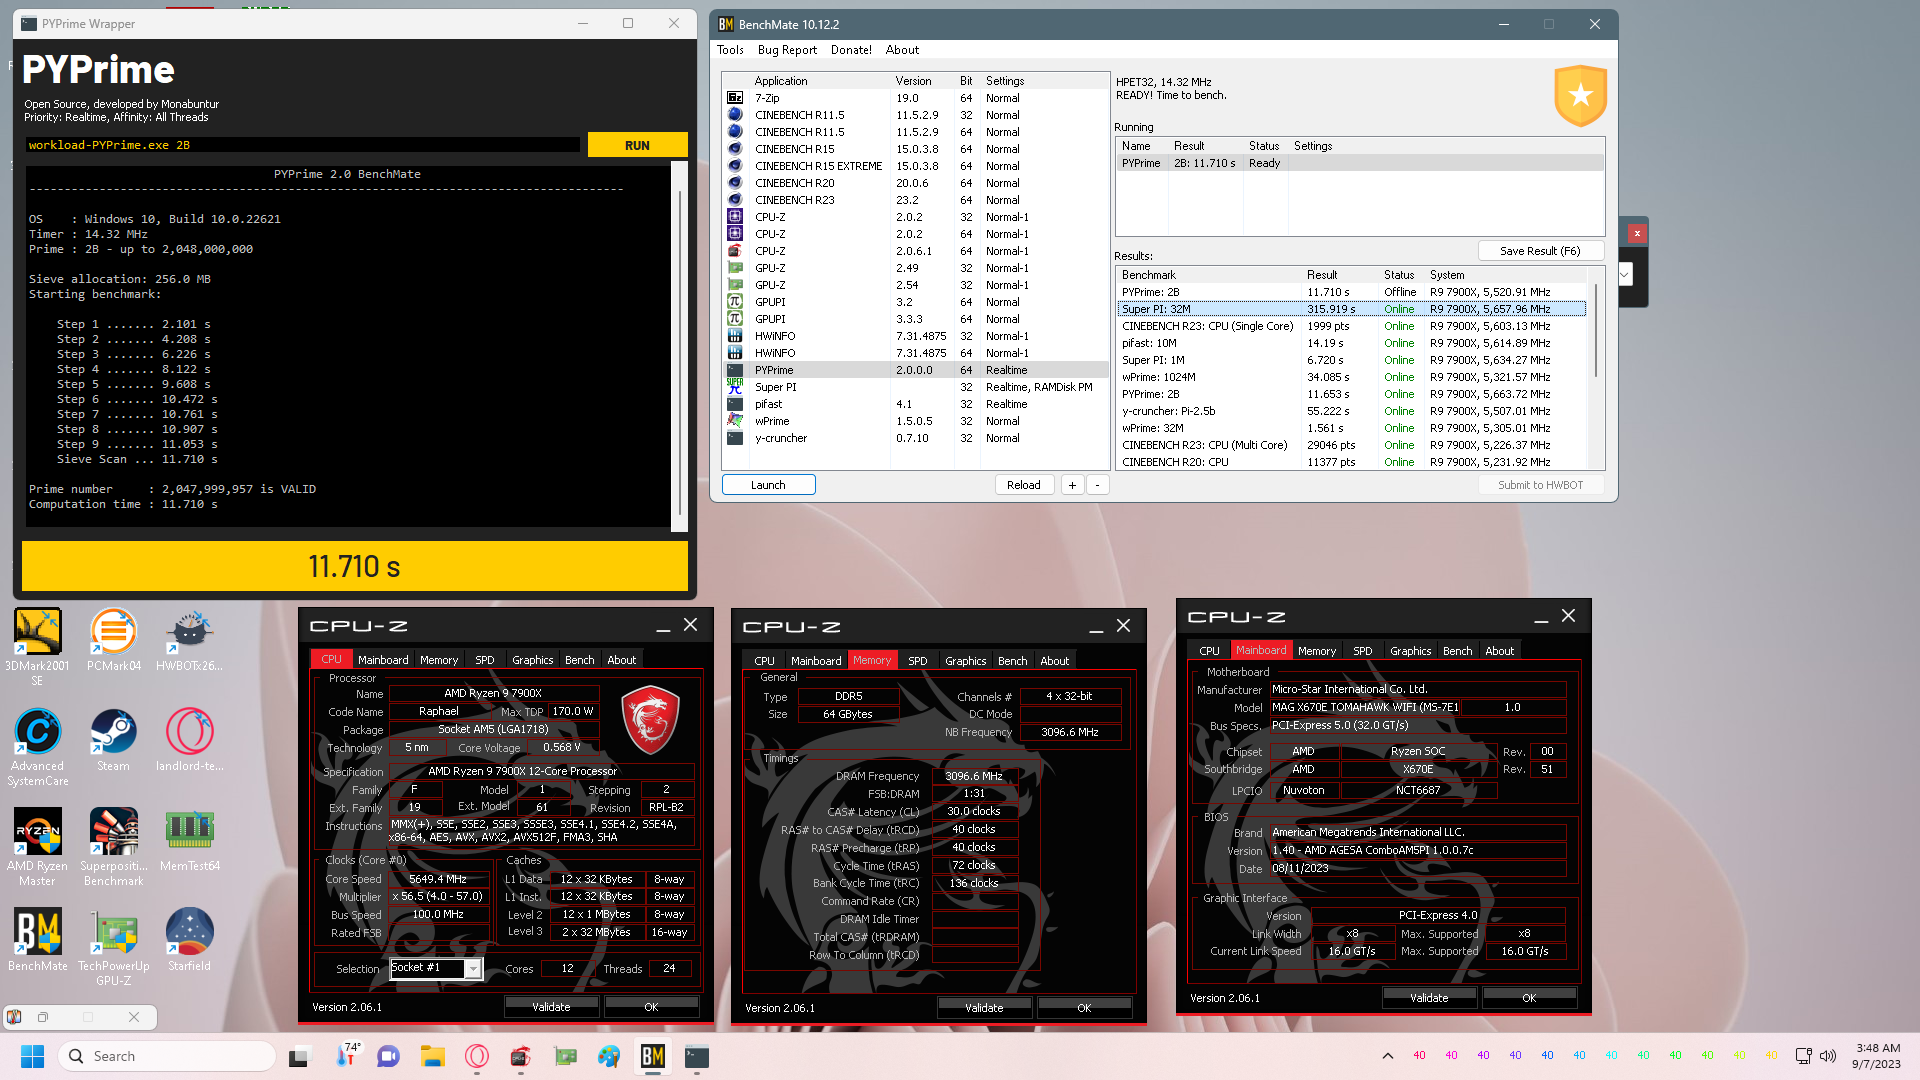Select HWiNFO 32-bit application row
Screen dimensions: 1920x1080
(x=915, y=336)
